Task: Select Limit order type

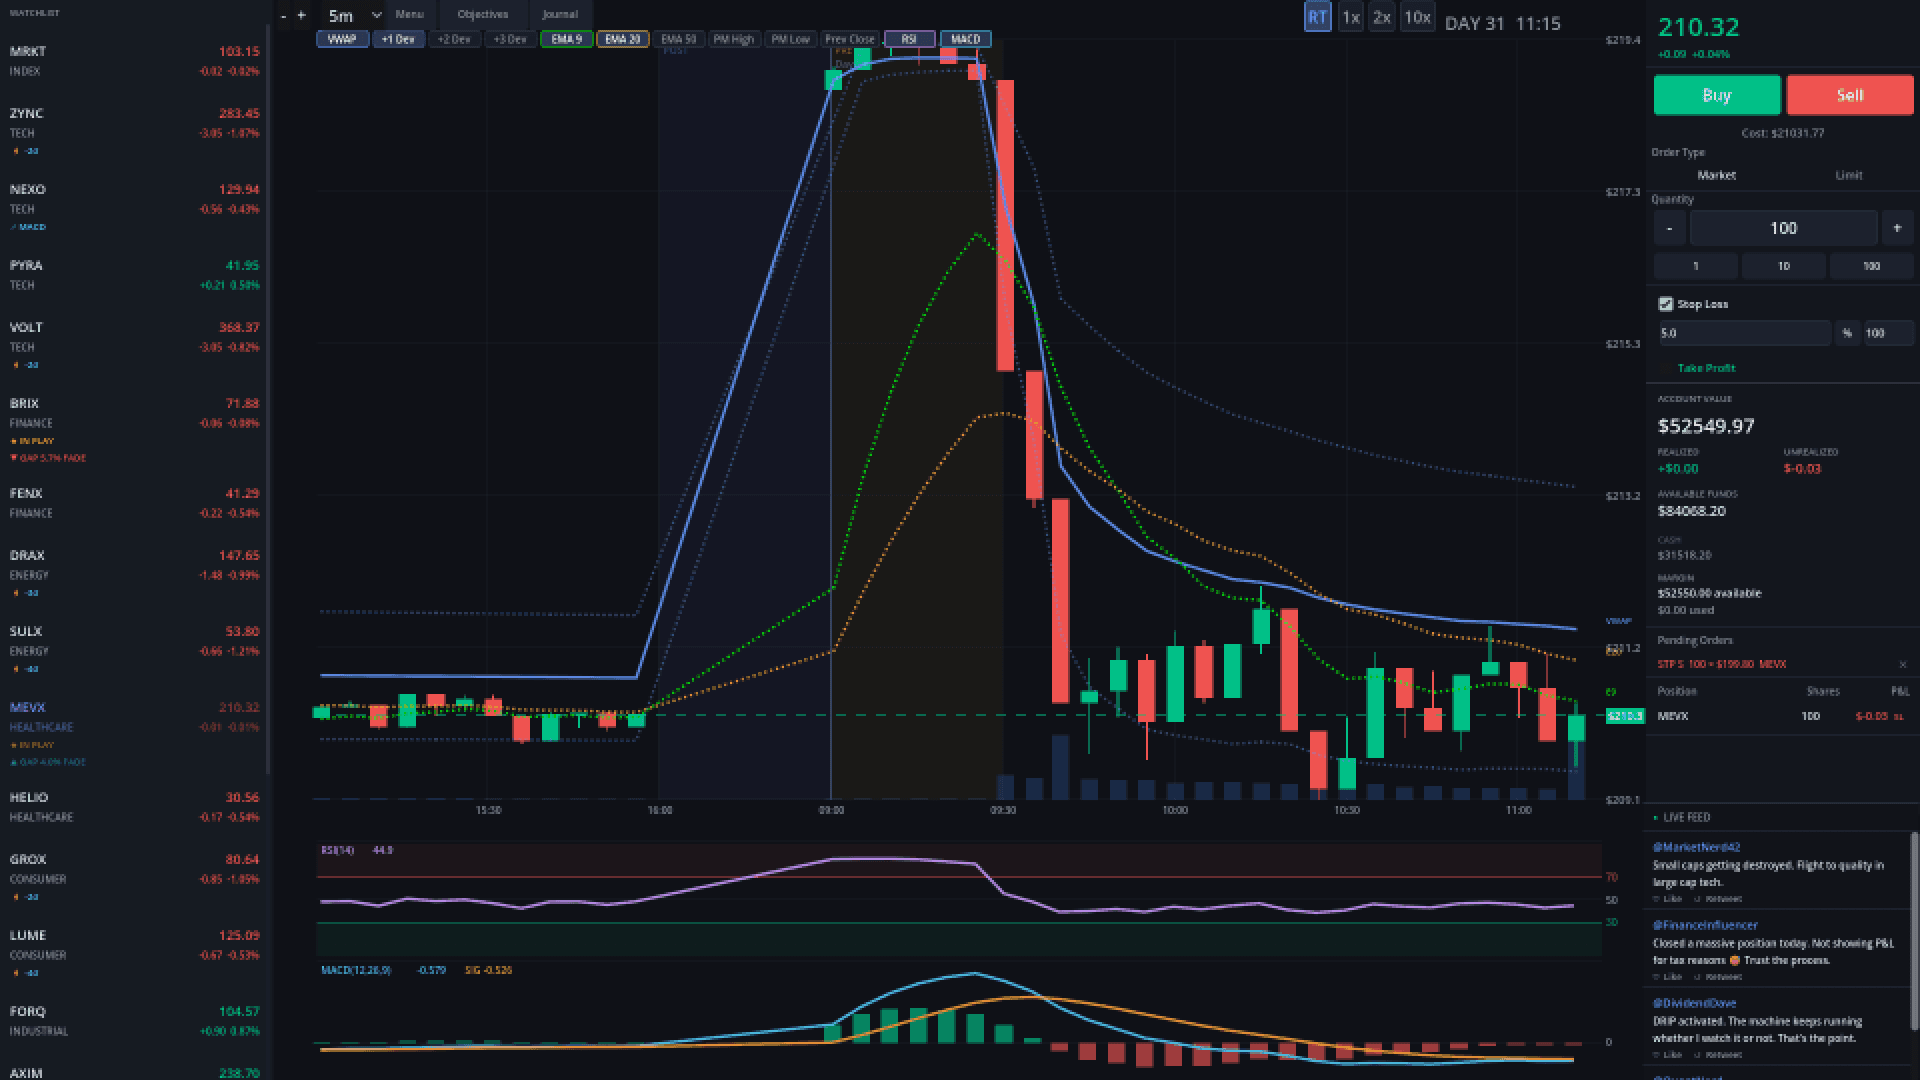Action: [1849, 175]
